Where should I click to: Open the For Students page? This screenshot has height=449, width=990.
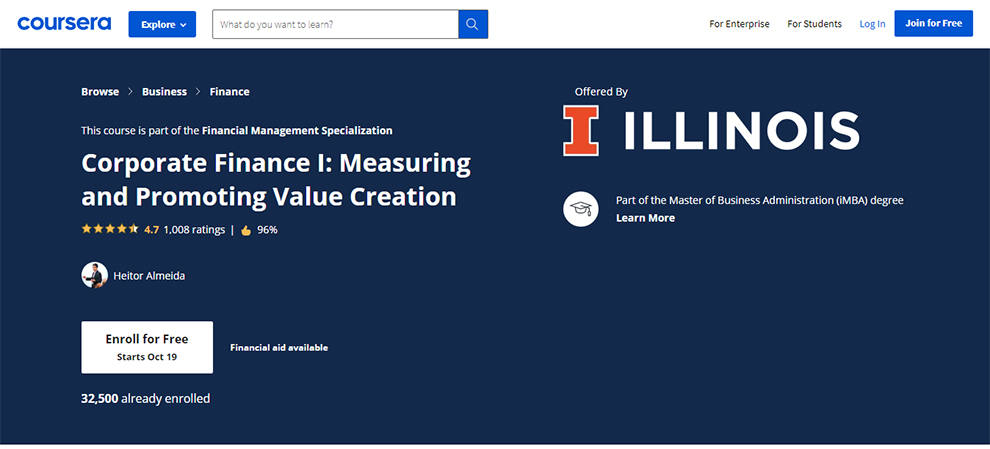pyautogui.click(x=814, y=24)
